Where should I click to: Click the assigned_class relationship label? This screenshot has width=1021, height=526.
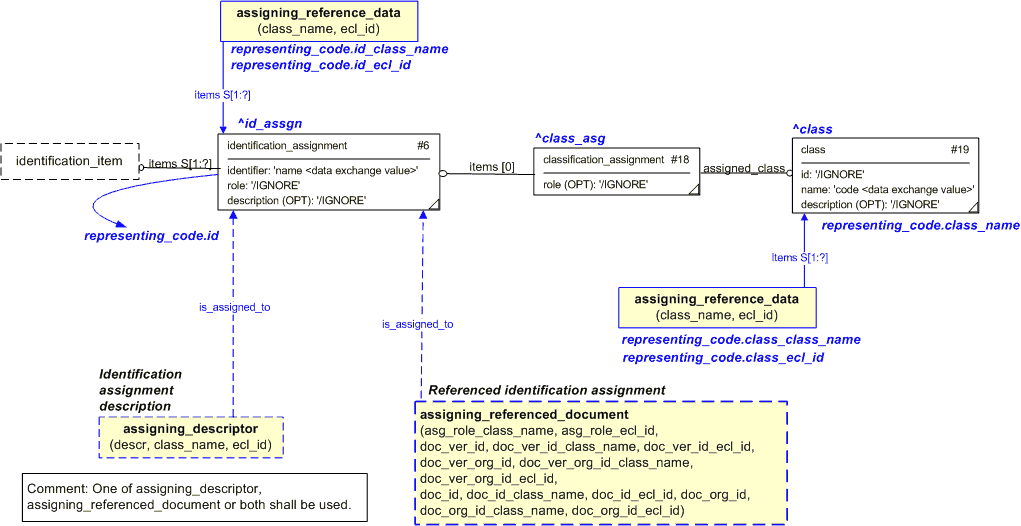(x=744, y=168)
